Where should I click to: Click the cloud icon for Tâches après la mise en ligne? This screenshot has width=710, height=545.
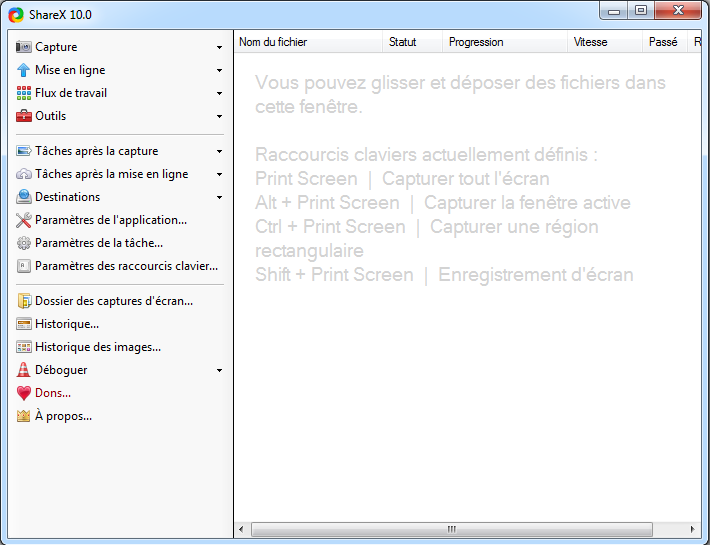point(24,174)
